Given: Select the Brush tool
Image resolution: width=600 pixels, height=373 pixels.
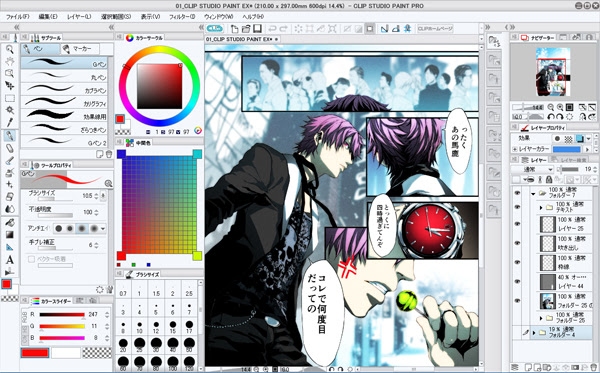Looking at the screenshot, I should [10, 161].
